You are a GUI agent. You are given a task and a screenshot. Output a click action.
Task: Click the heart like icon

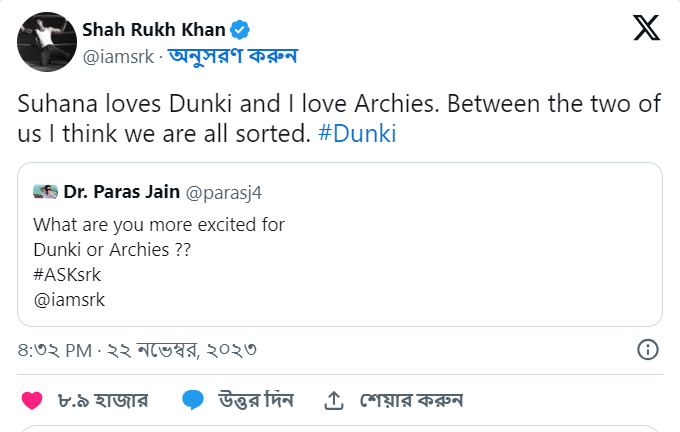coord(32,400)
